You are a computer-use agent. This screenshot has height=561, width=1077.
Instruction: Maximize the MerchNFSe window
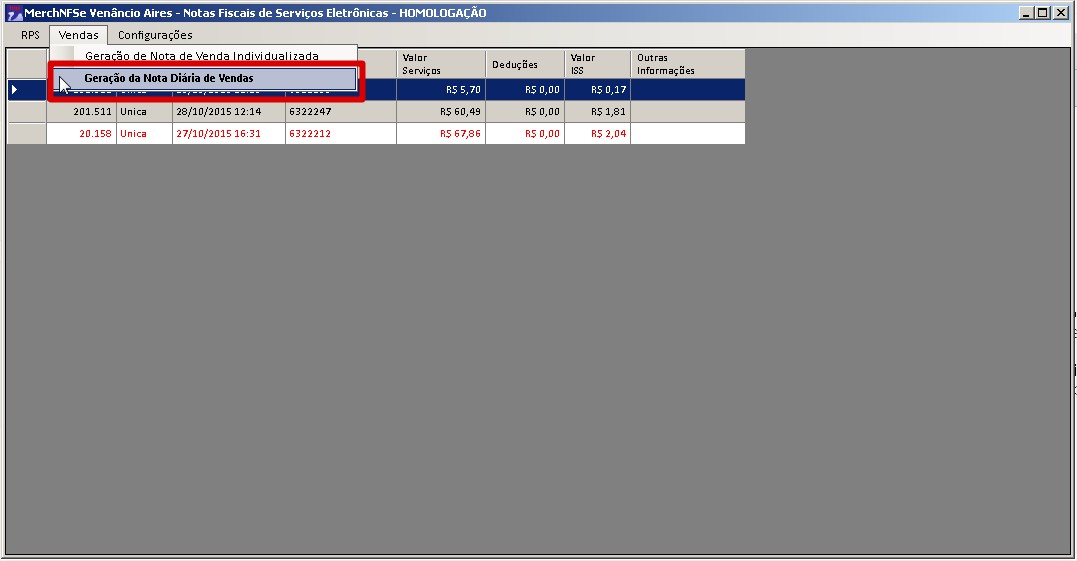(1043, 13)
